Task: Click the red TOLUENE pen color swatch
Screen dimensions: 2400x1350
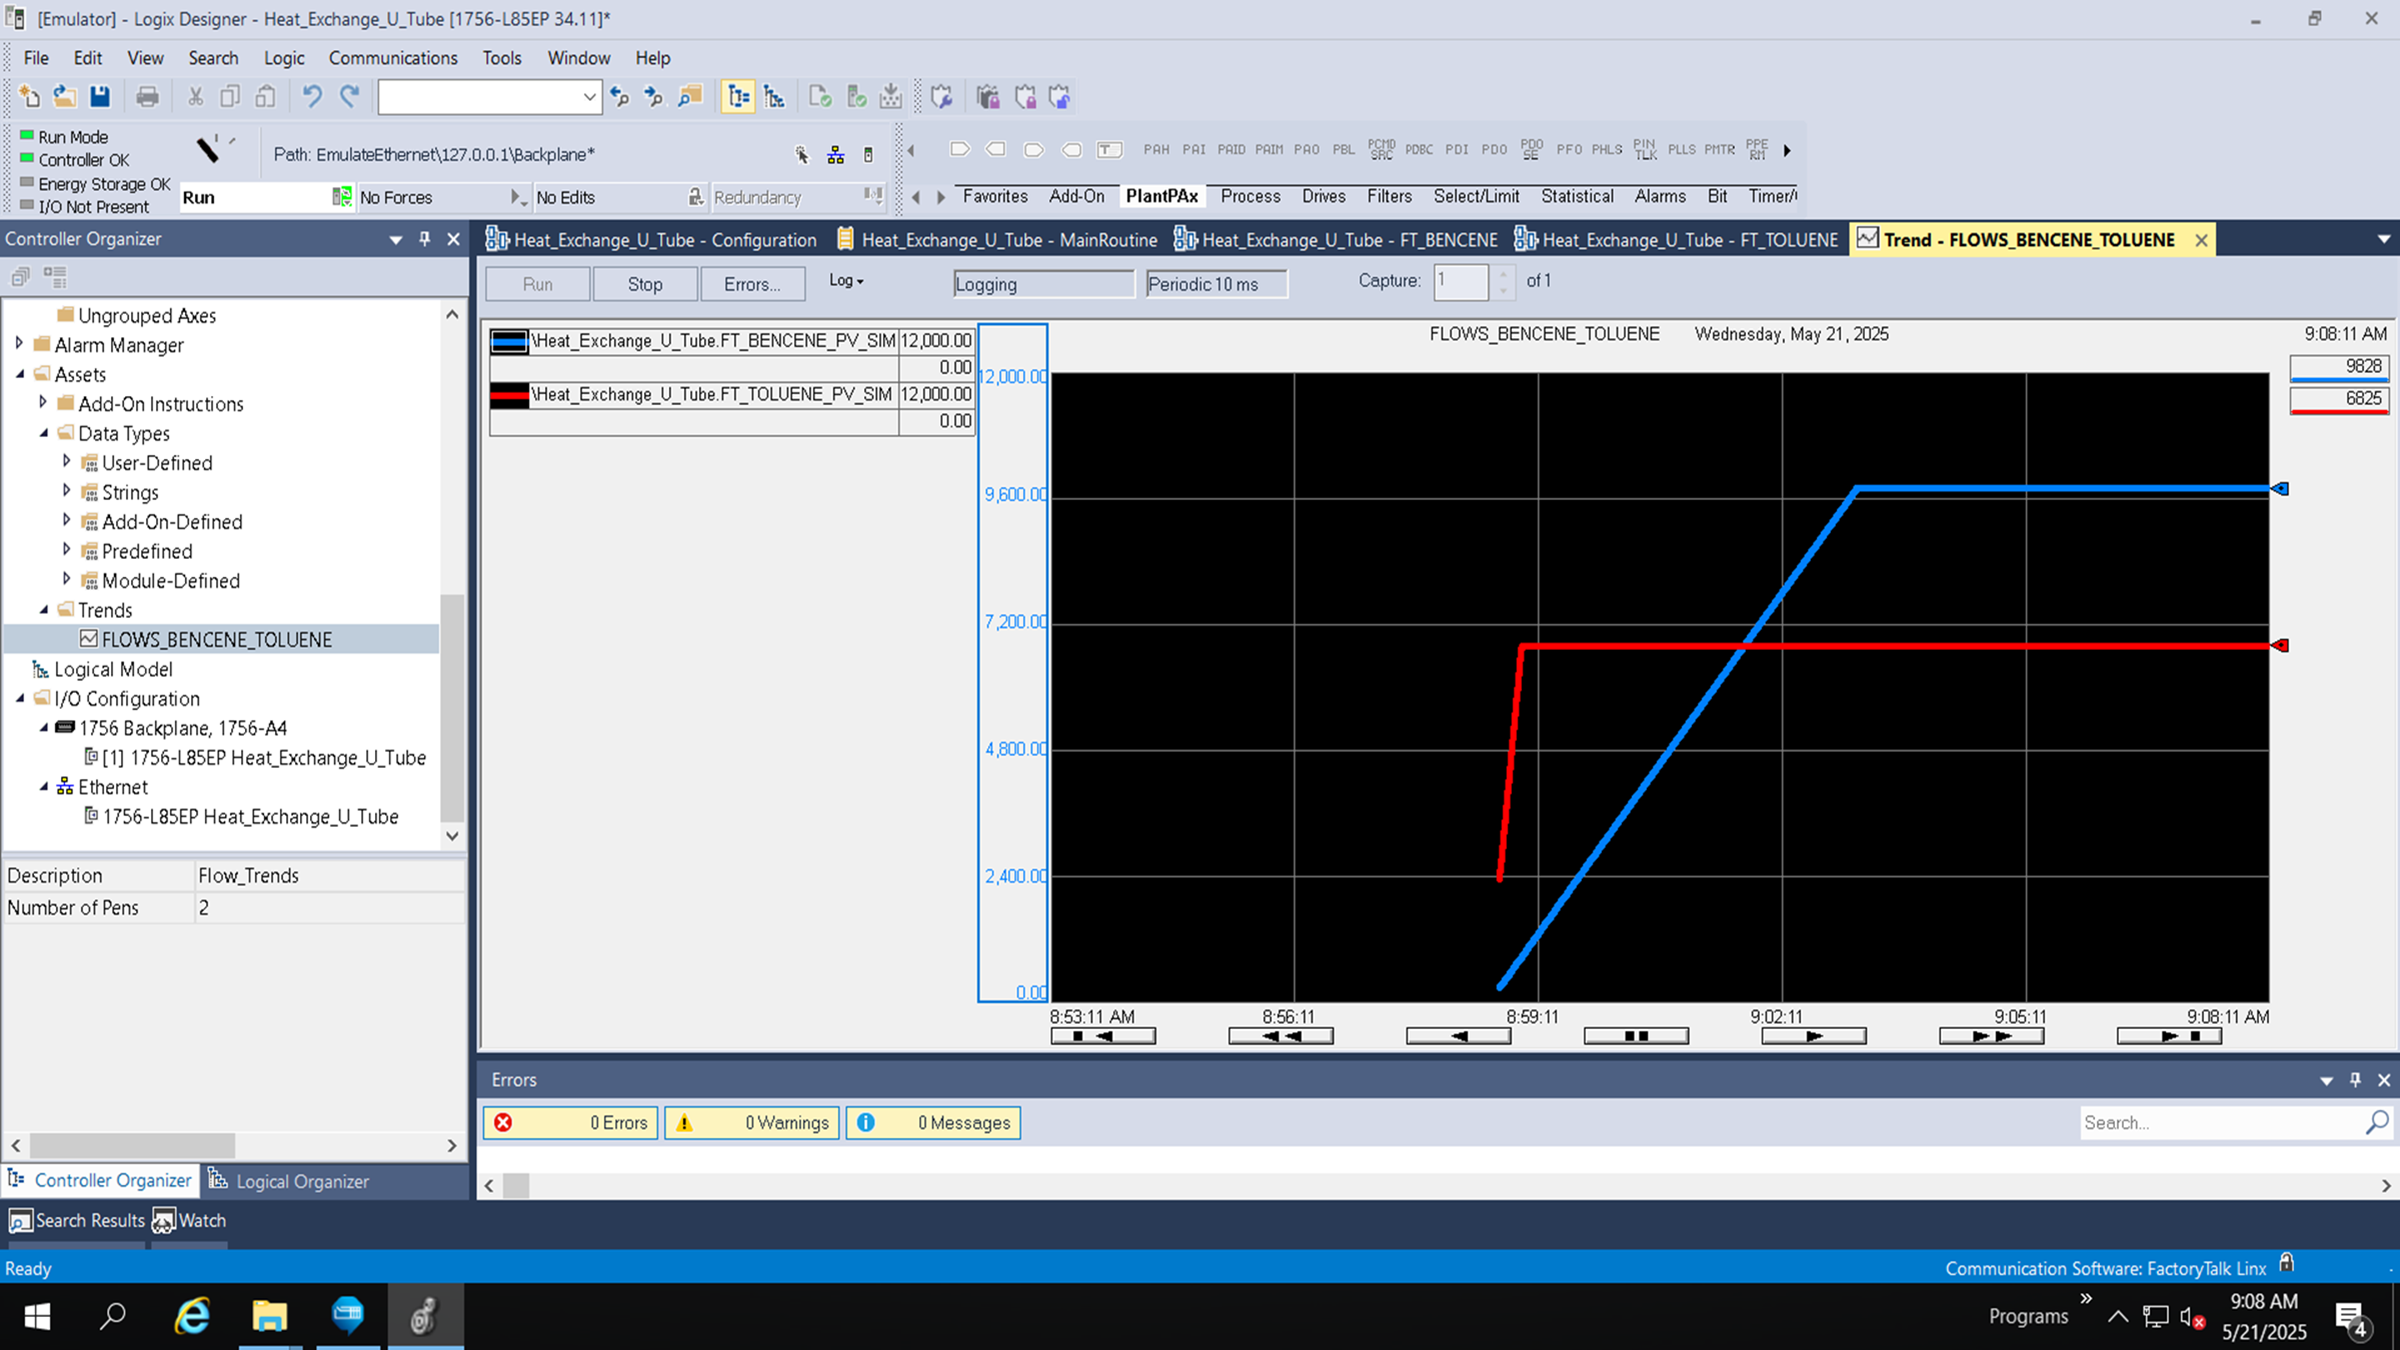Action: [509, 395]
